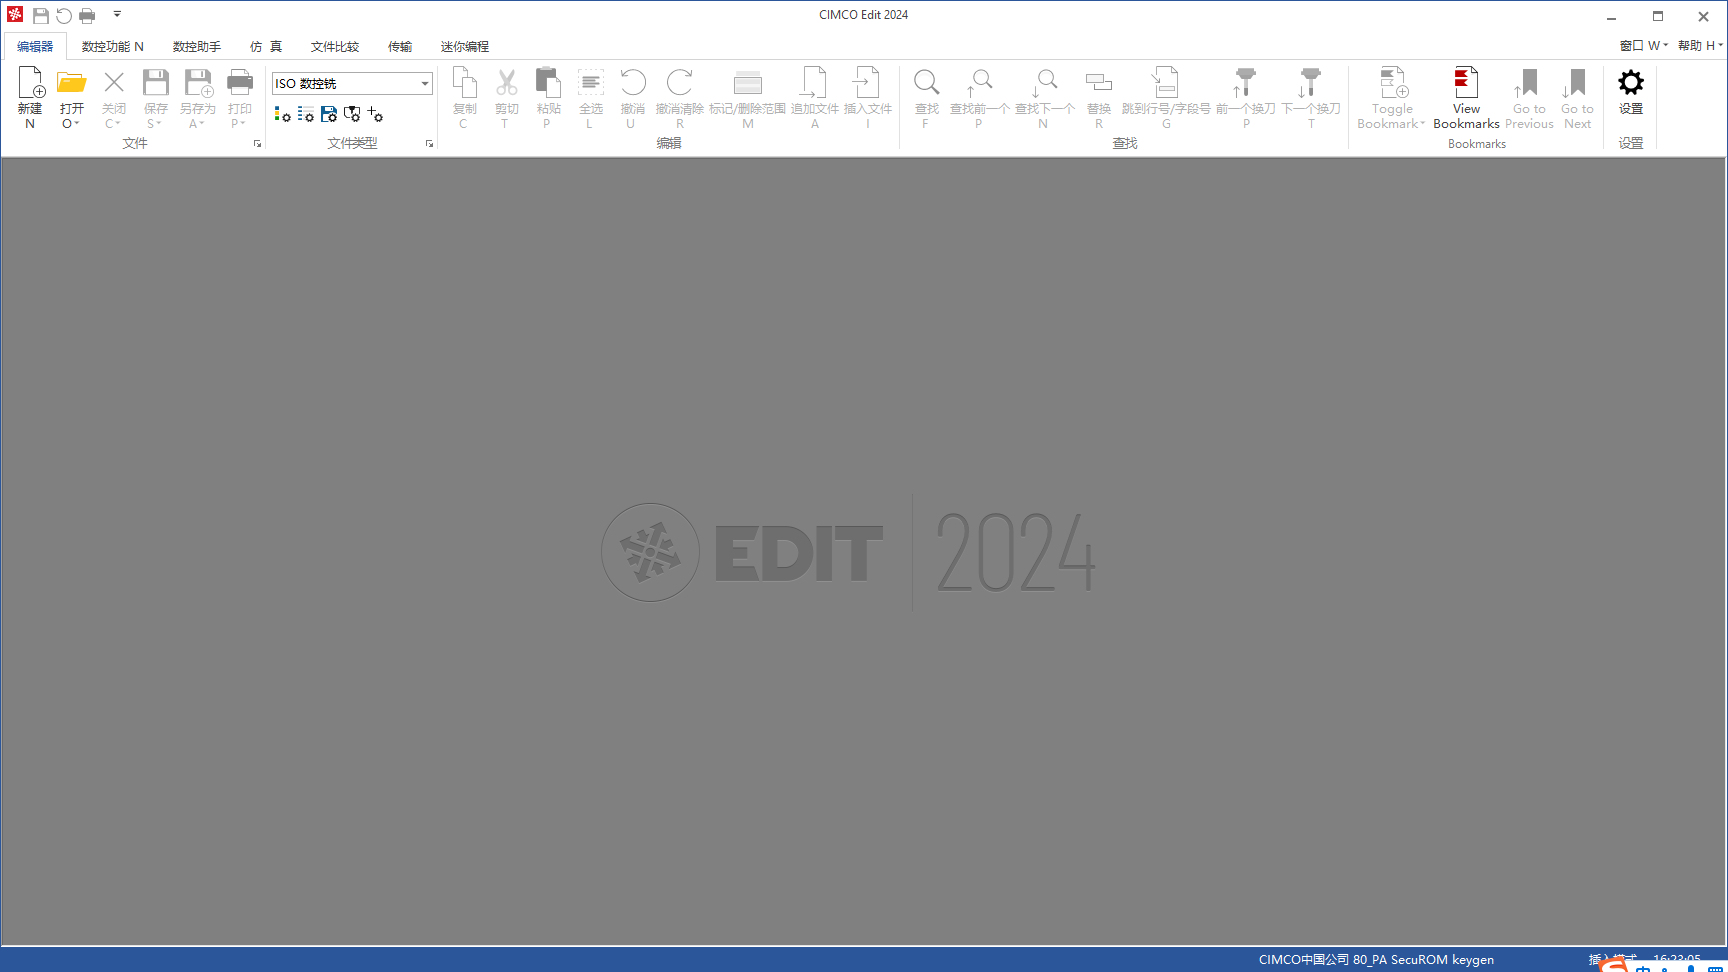Click the 撤消 undo icon in ribbon

(x=633, y=83)
